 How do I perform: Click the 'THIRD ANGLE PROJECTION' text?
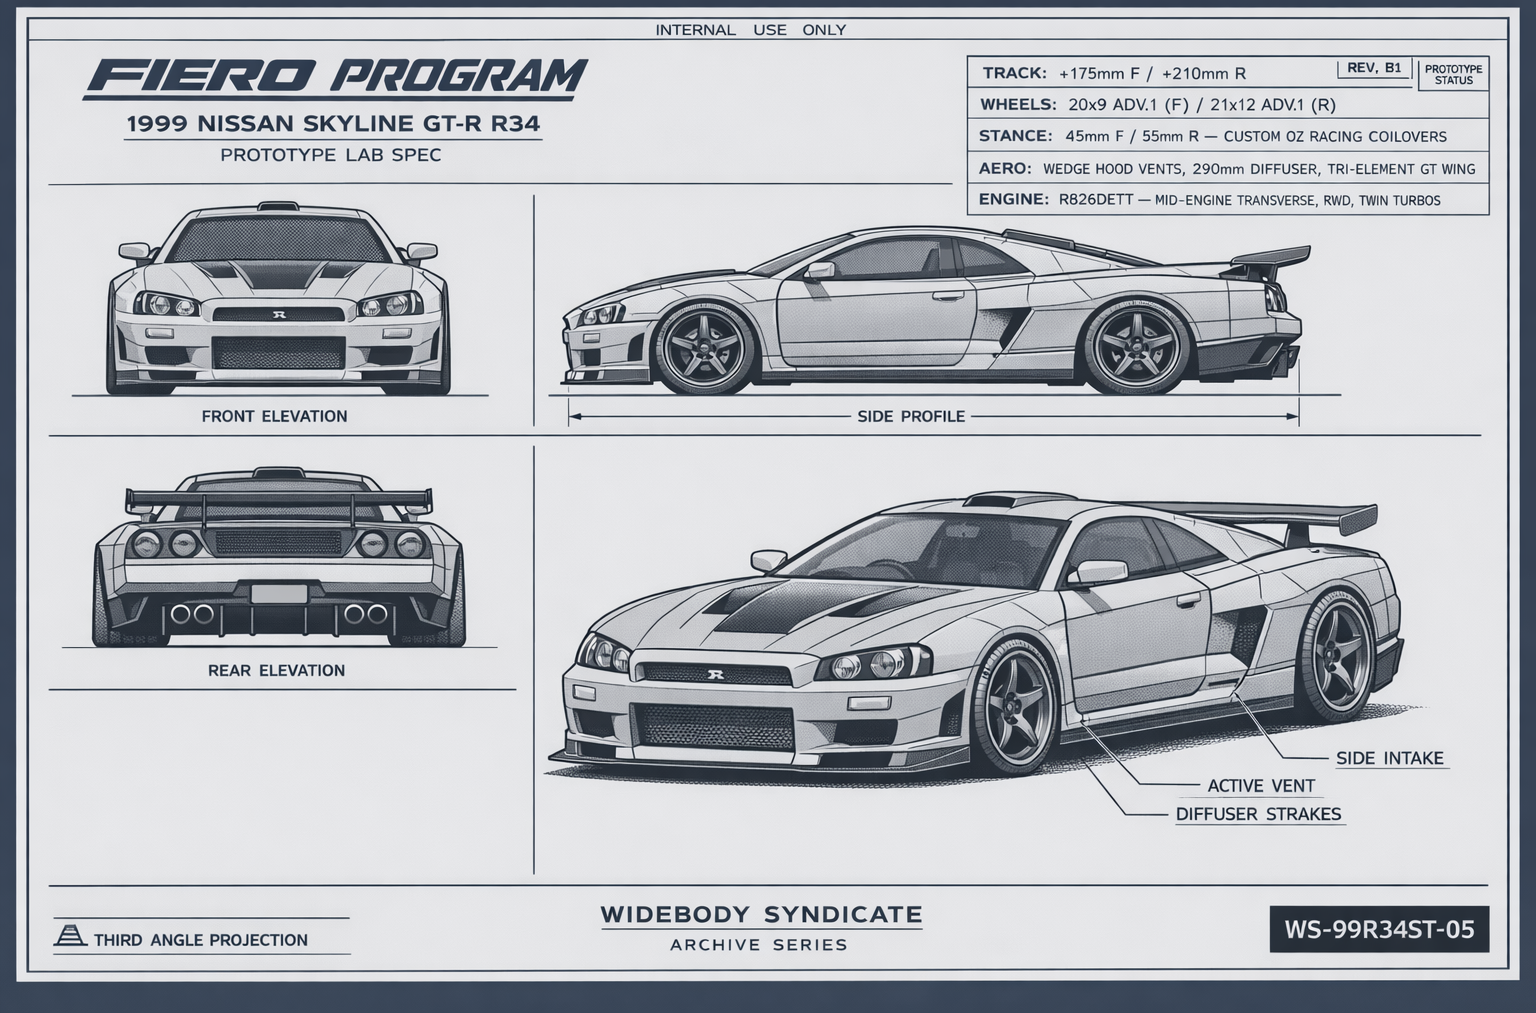(201, 940)
